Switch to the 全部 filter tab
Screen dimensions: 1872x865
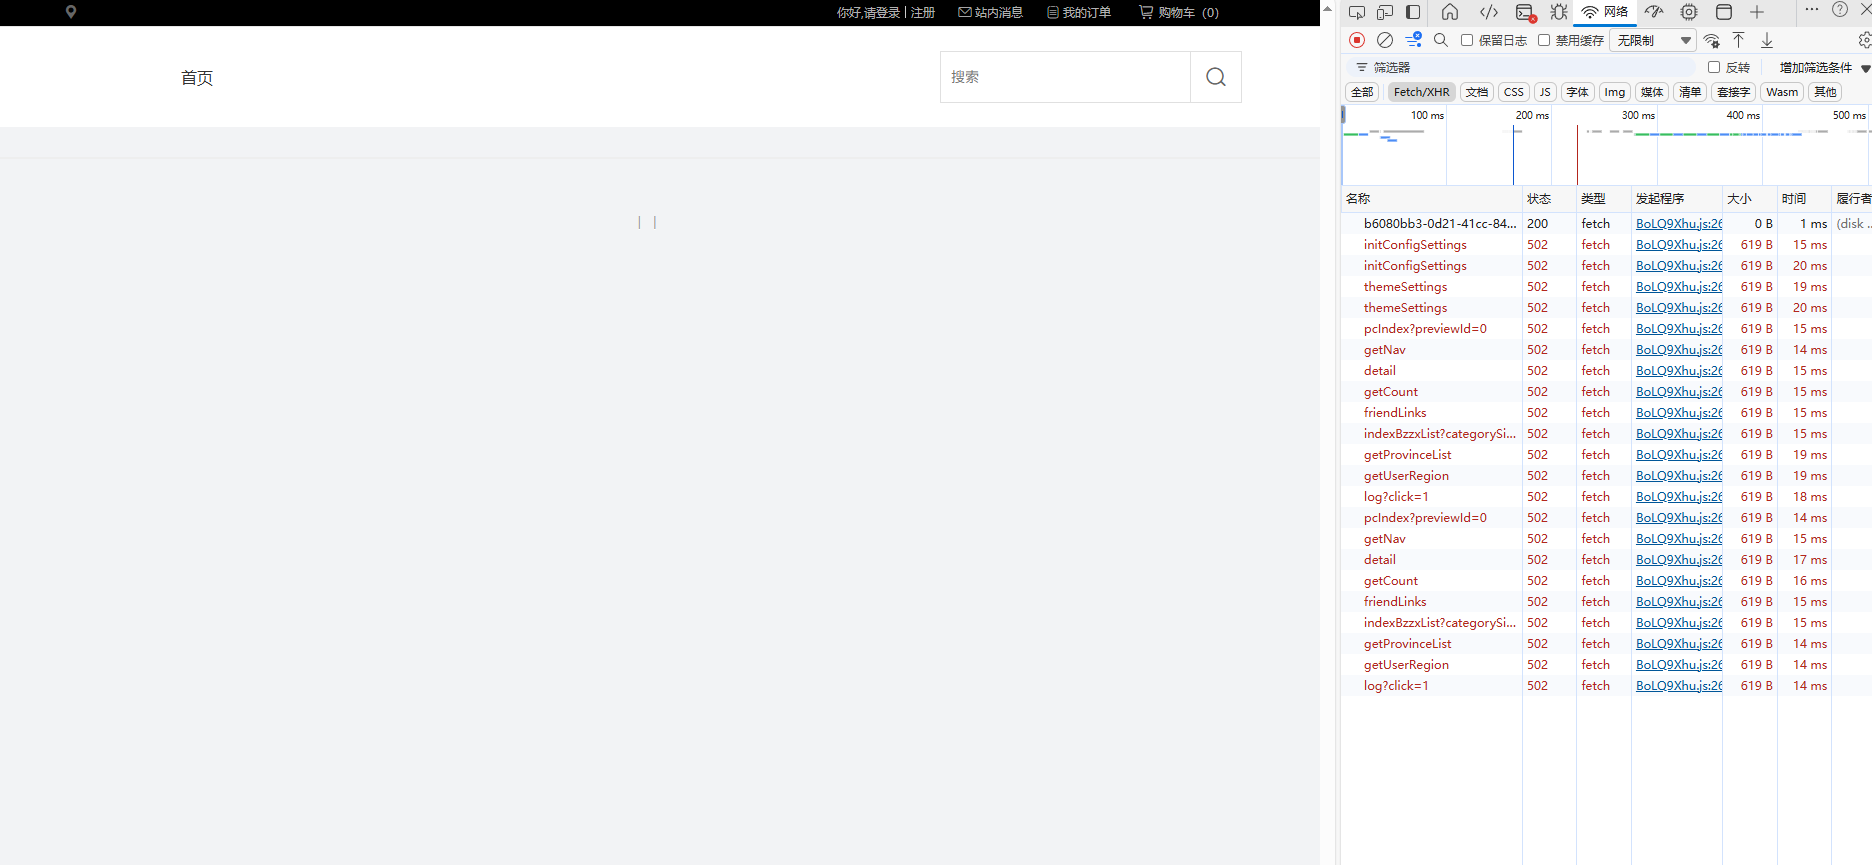coord(1362,92)
